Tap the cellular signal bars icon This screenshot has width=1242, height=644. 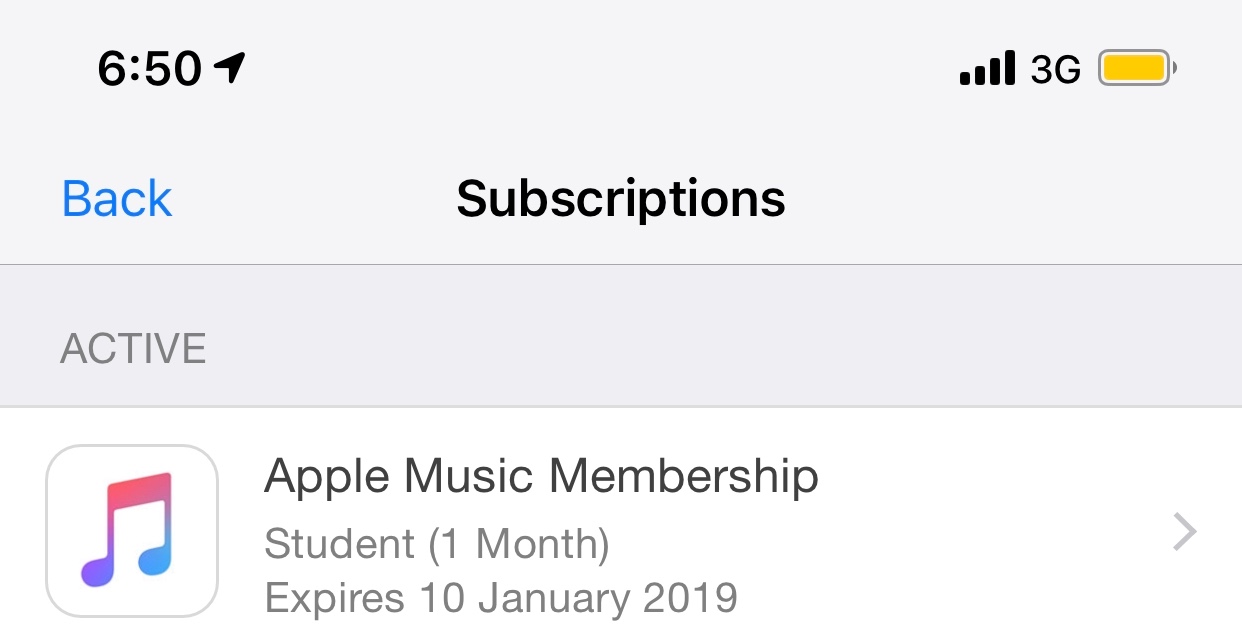987,69
